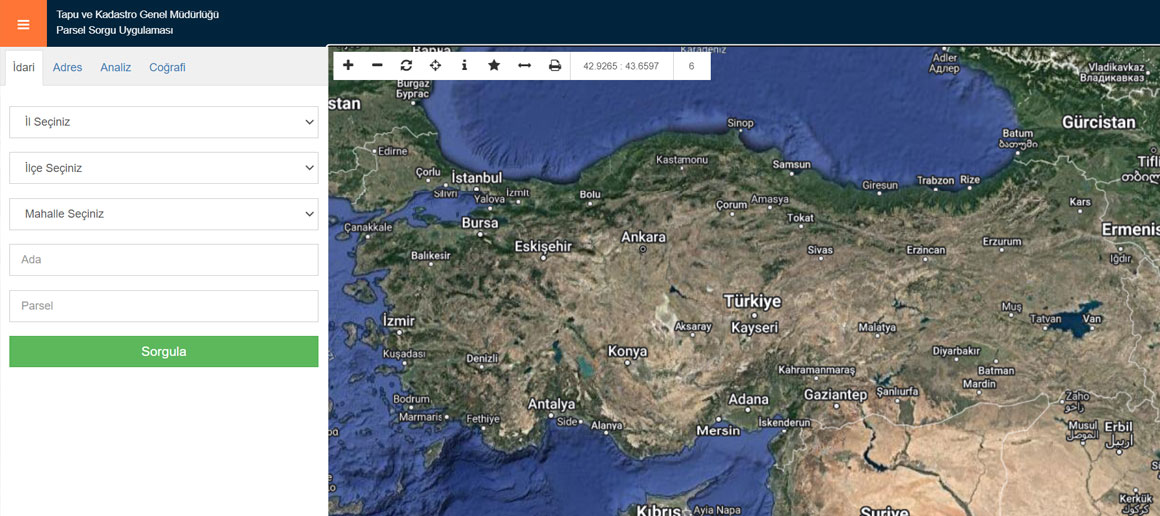
Task: Print the map with printer icon
Action: coord(555,66)
